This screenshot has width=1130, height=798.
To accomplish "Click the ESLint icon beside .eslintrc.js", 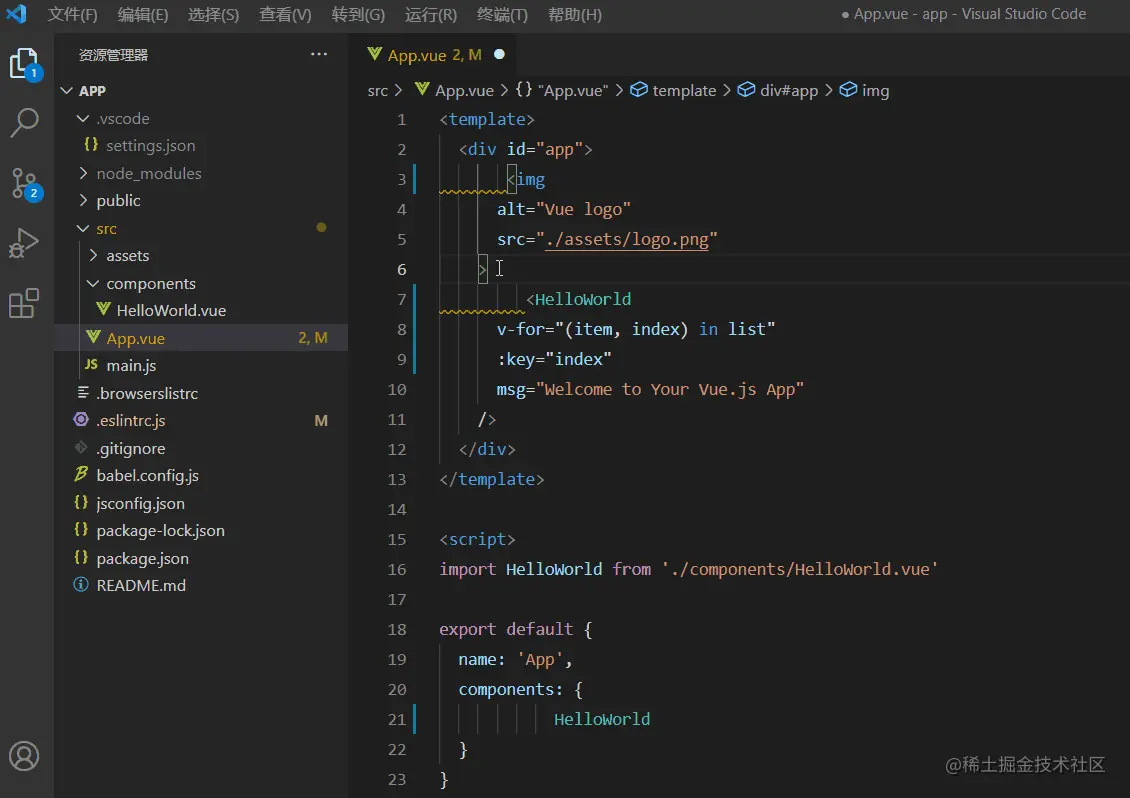I will coord(81,420).
